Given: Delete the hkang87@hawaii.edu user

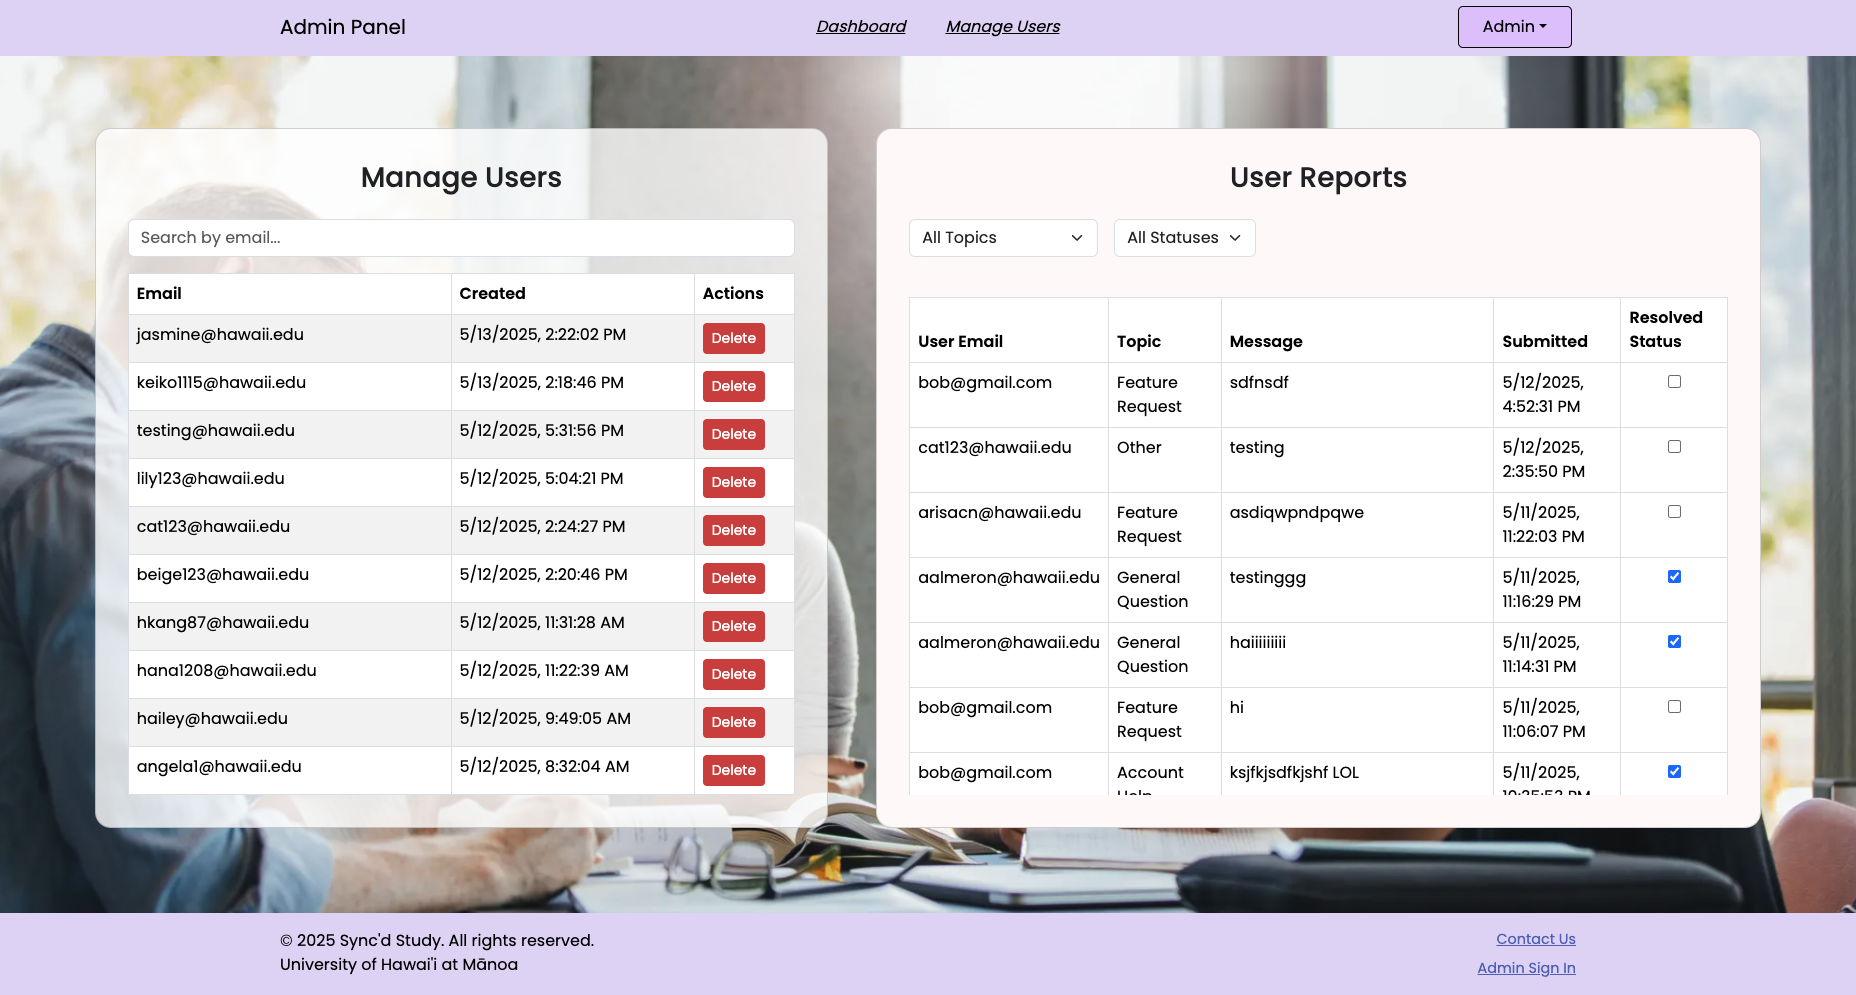Looking at the screenshot, I should pos(733,626).
